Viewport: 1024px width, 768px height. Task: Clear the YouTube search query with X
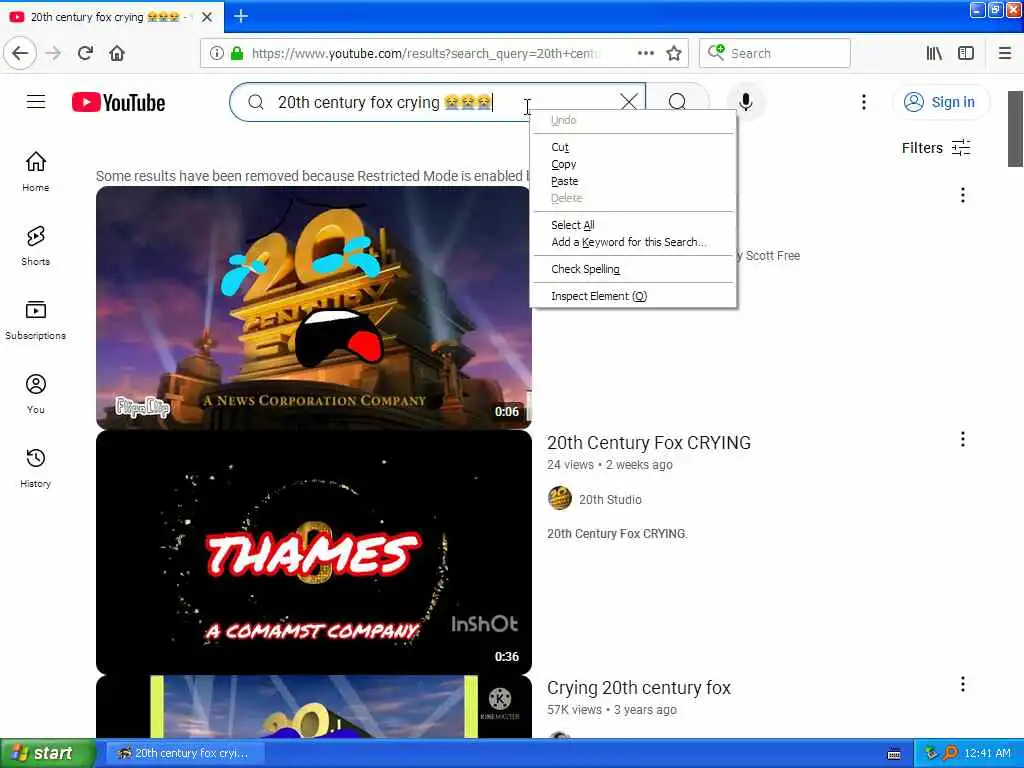[x=628, y=102]
